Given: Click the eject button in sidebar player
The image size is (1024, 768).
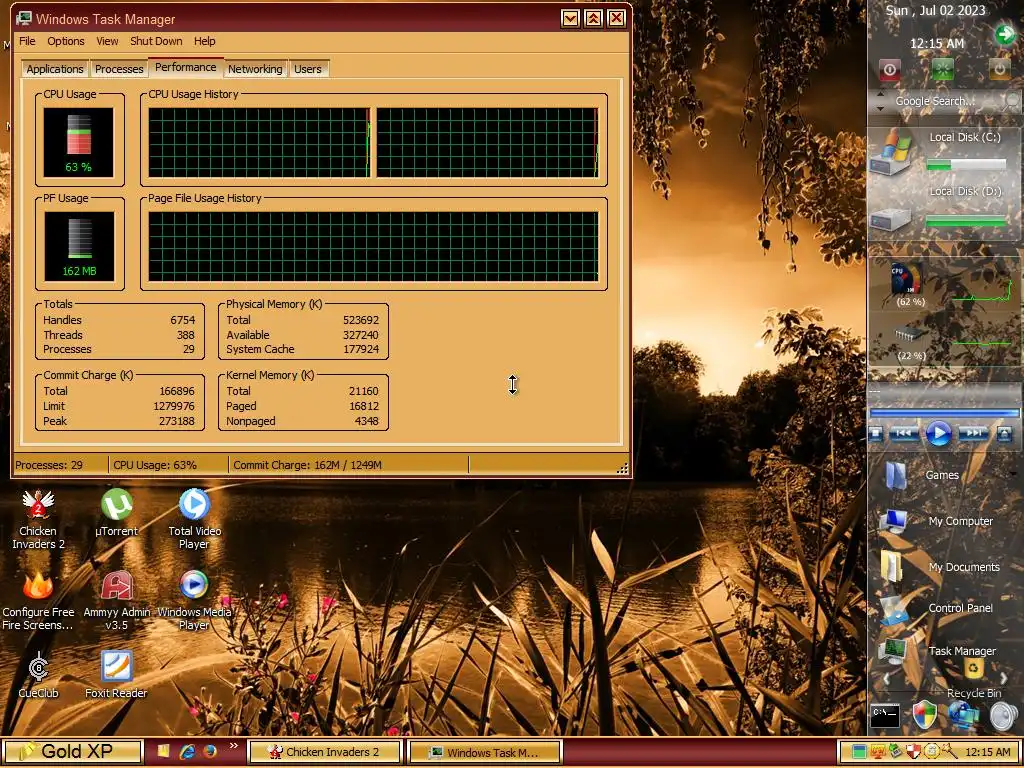Looking at the screenshot, I should (x=1004, y=433).
